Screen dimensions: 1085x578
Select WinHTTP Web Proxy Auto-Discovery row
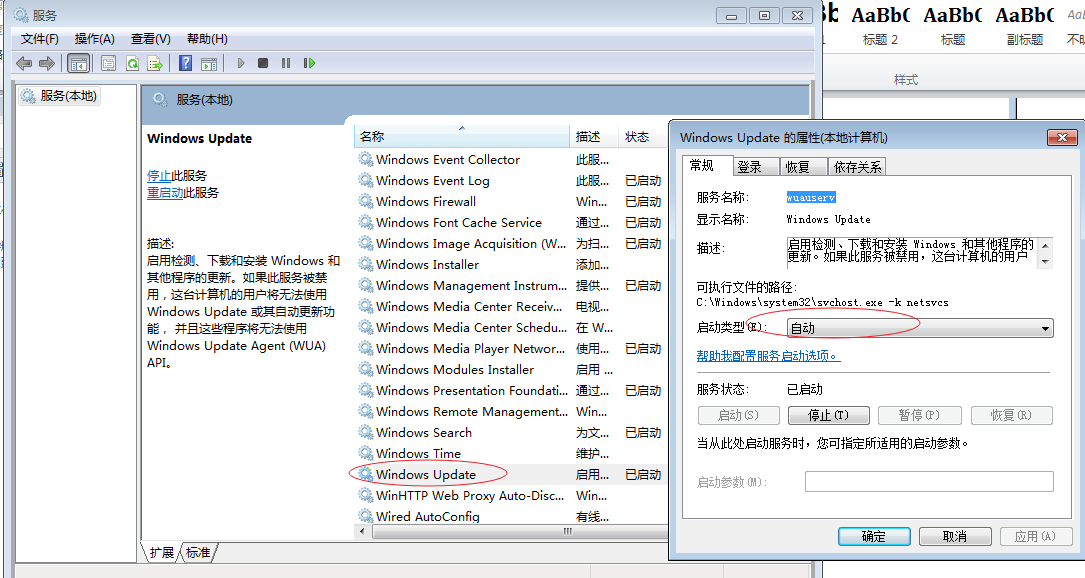pyautogui.click(x=511, y=496)
